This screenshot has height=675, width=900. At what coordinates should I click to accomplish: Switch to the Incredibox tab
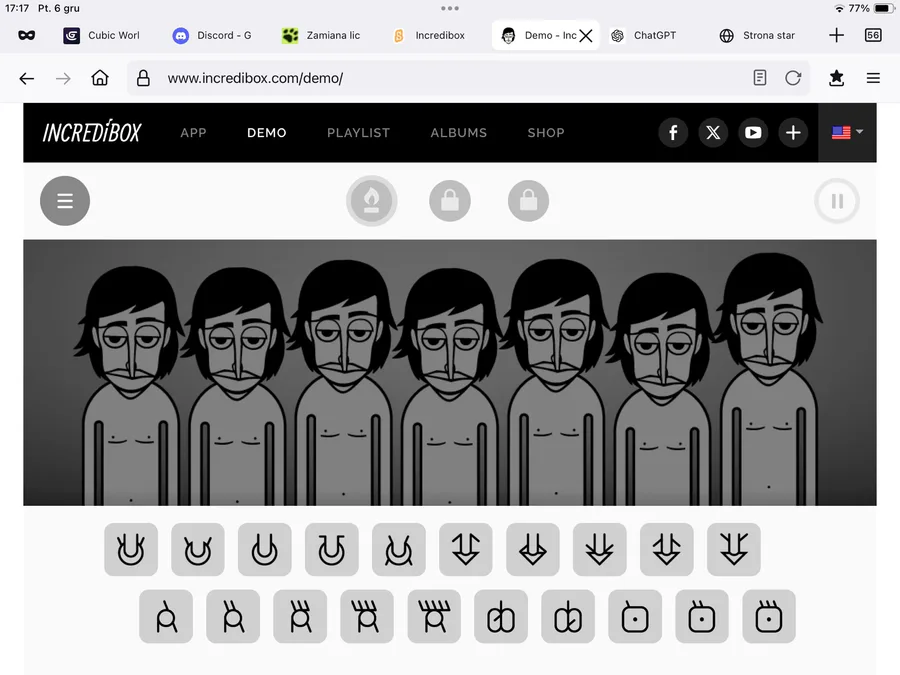pos(429,36)
